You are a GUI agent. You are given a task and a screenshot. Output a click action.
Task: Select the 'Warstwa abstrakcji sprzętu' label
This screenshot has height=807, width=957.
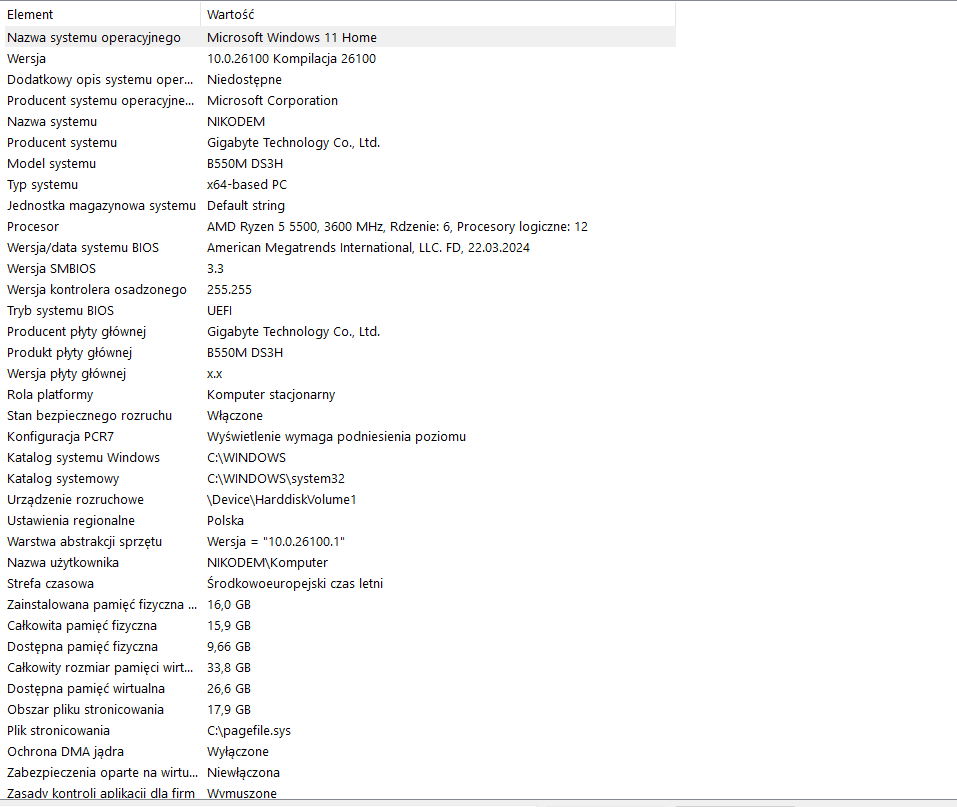(x=85, y=542)
